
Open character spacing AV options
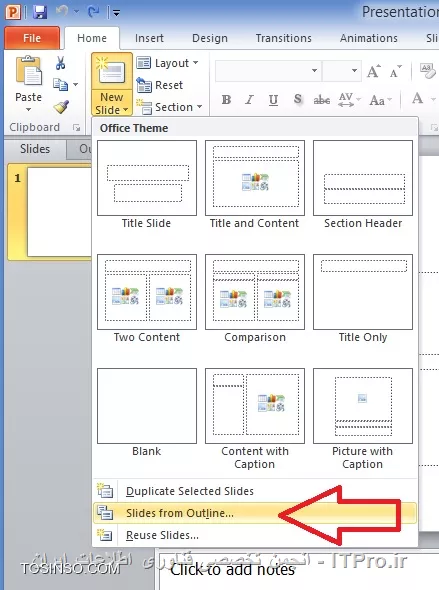pos(349,100)
